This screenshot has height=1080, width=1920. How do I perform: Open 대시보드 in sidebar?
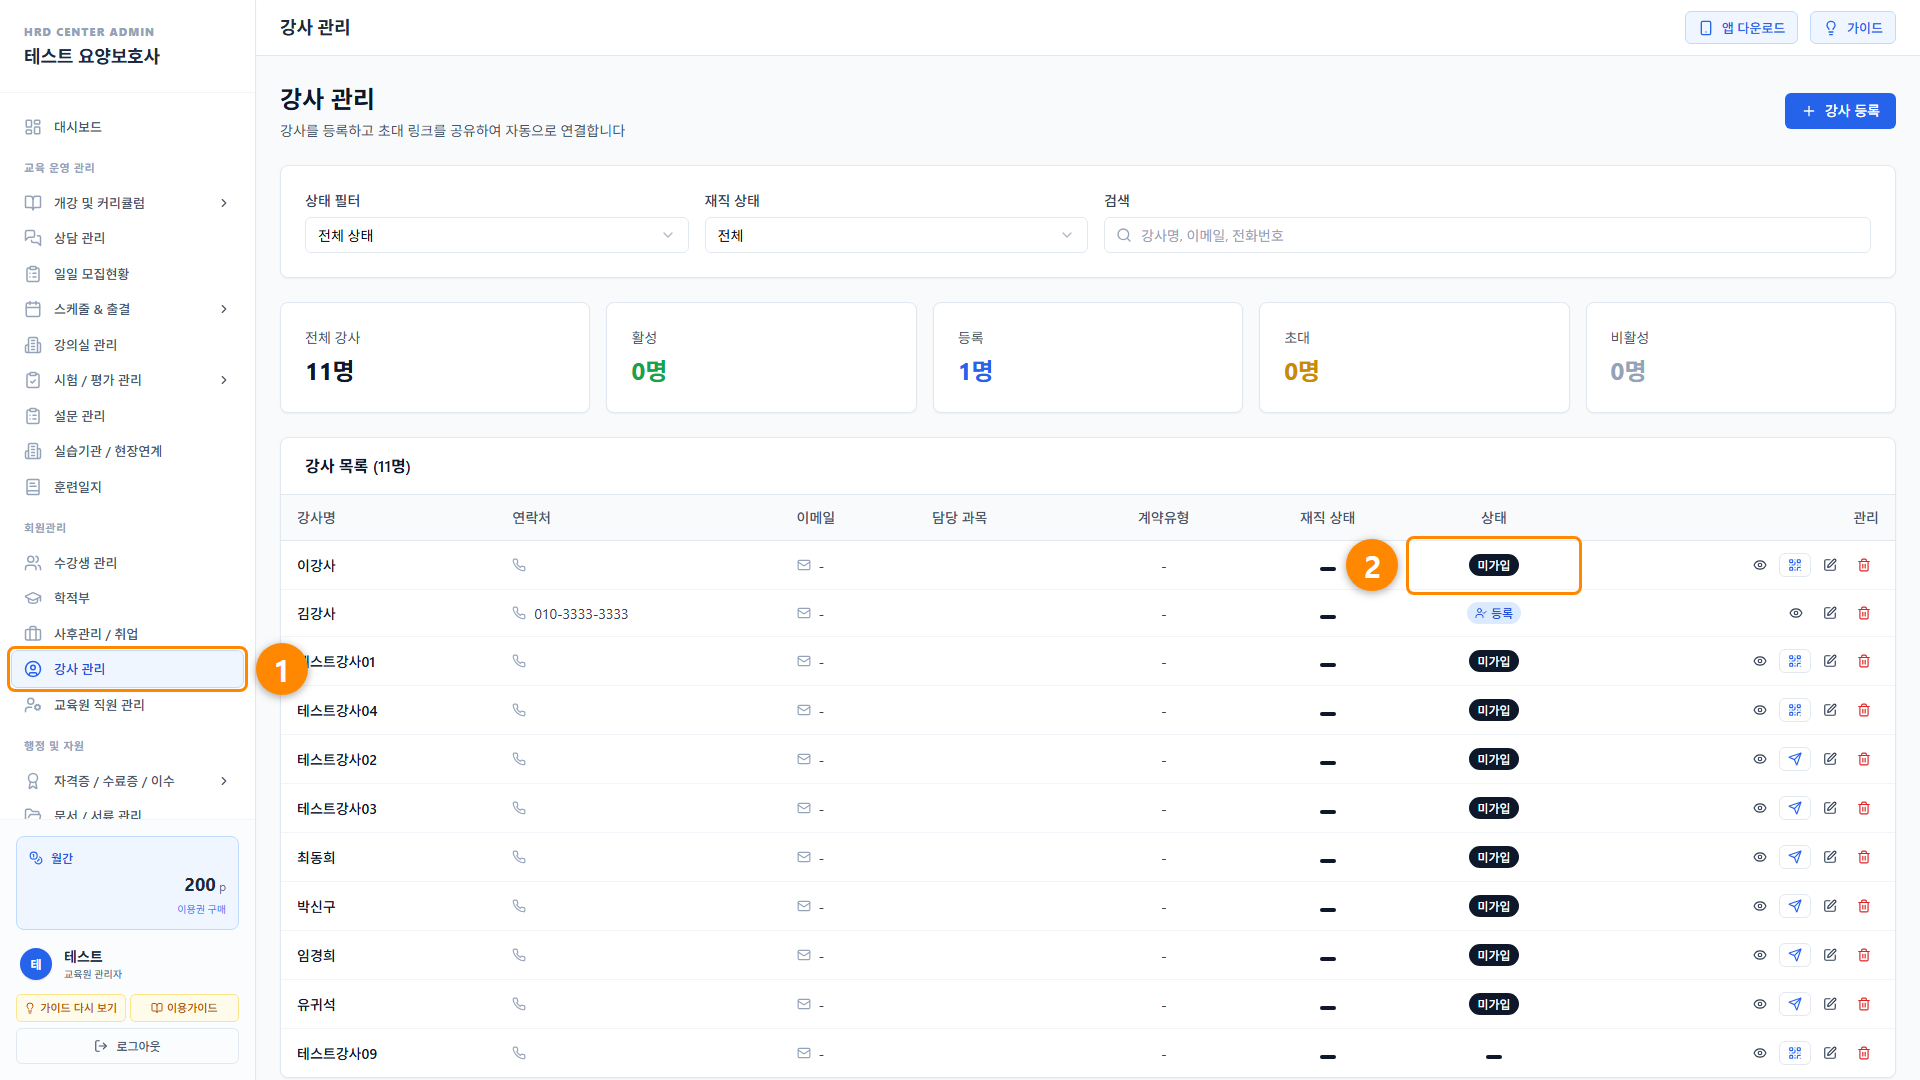pyautogui.click(x=127, y=127)
